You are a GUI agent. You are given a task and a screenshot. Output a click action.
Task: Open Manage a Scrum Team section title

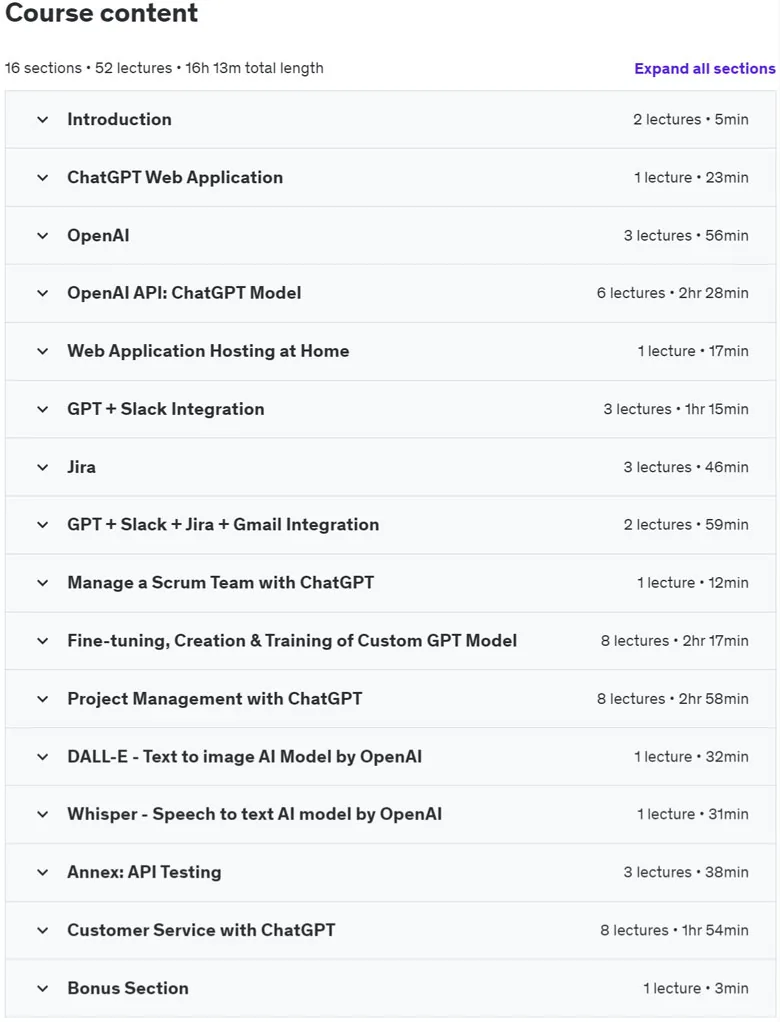pyautogui.click(x=221, y=583)
